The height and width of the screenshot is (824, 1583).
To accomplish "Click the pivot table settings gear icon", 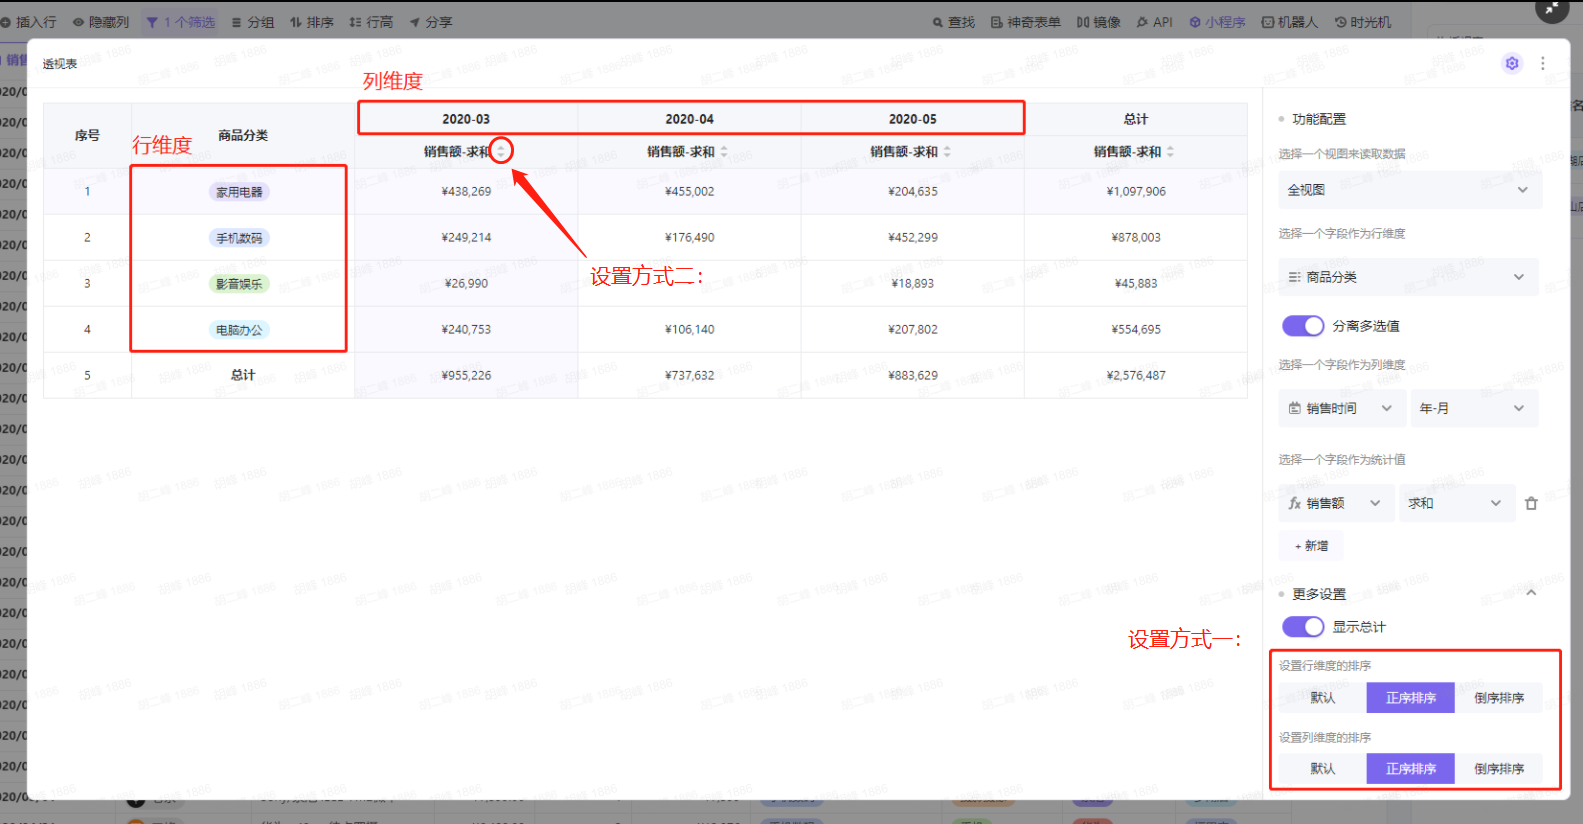I will [x=1512, y=63].
